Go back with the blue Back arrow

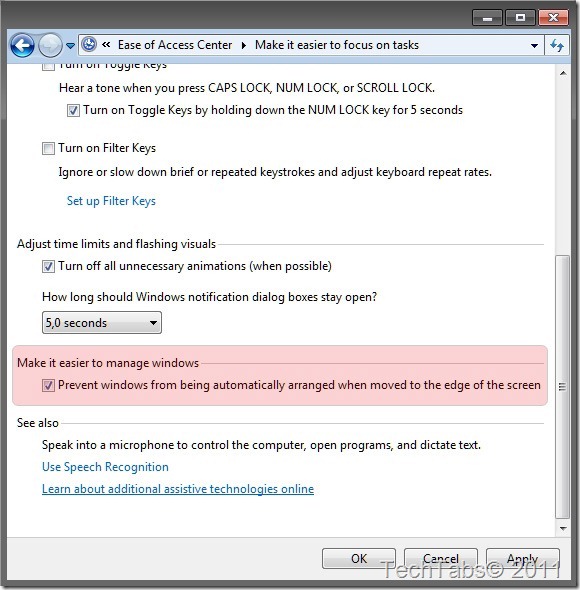pos(22,46)
